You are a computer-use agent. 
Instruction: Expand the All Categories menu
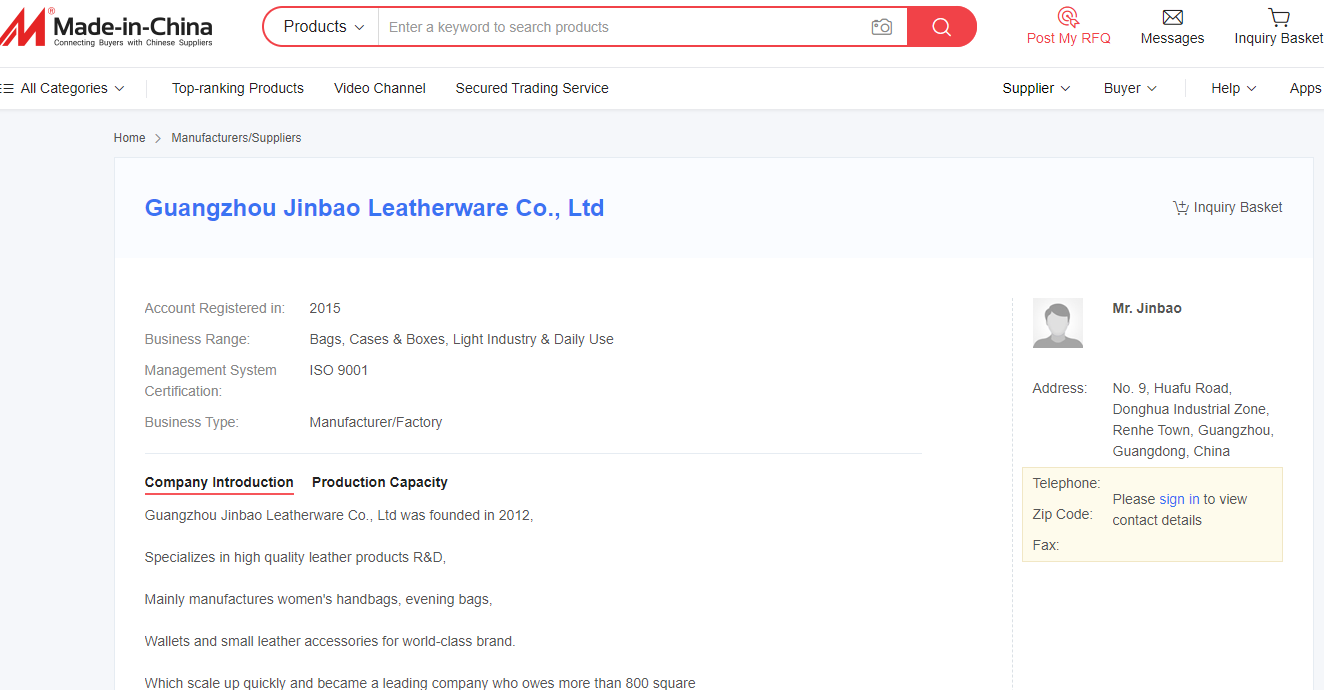(64, 88)
